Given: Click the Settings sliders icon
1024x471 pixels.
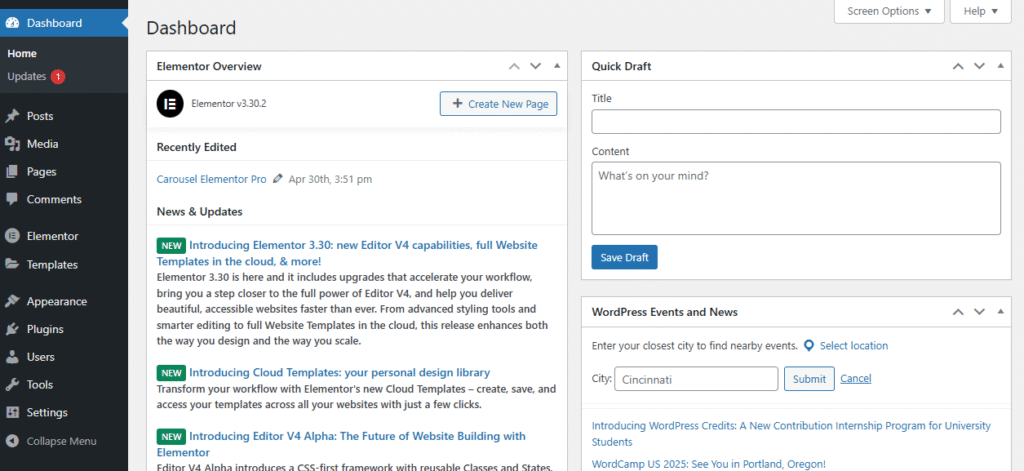Looking at the screenshot, I should [12, 412].
